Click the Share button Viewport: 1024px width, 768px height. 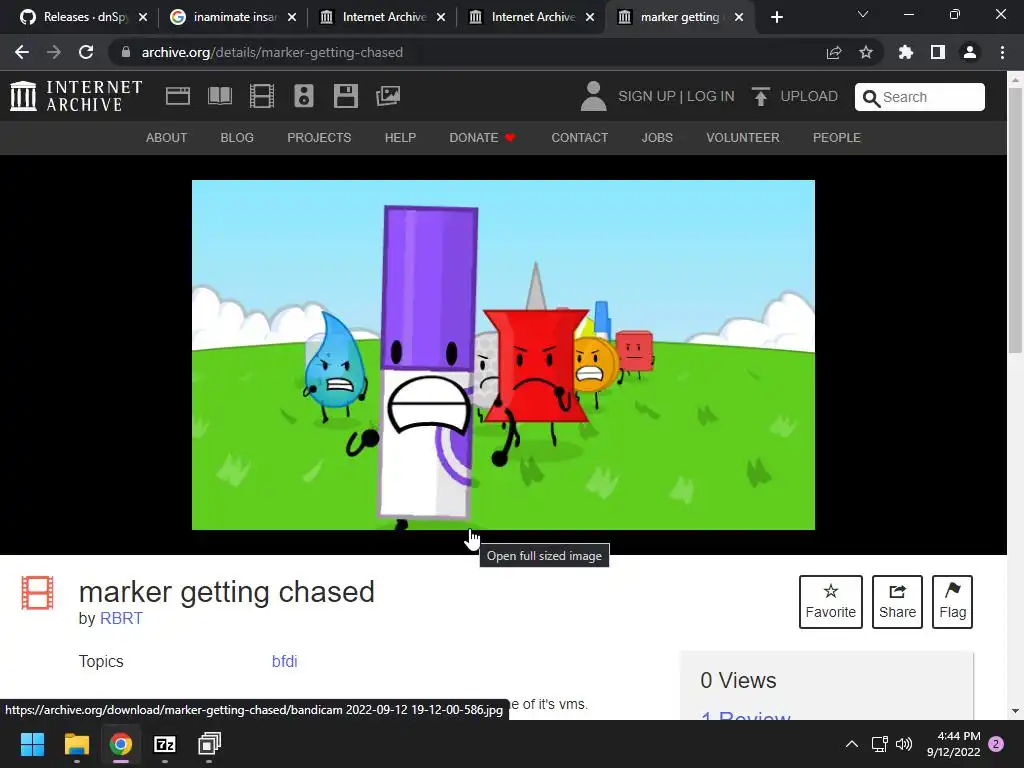tap(897, 602)
